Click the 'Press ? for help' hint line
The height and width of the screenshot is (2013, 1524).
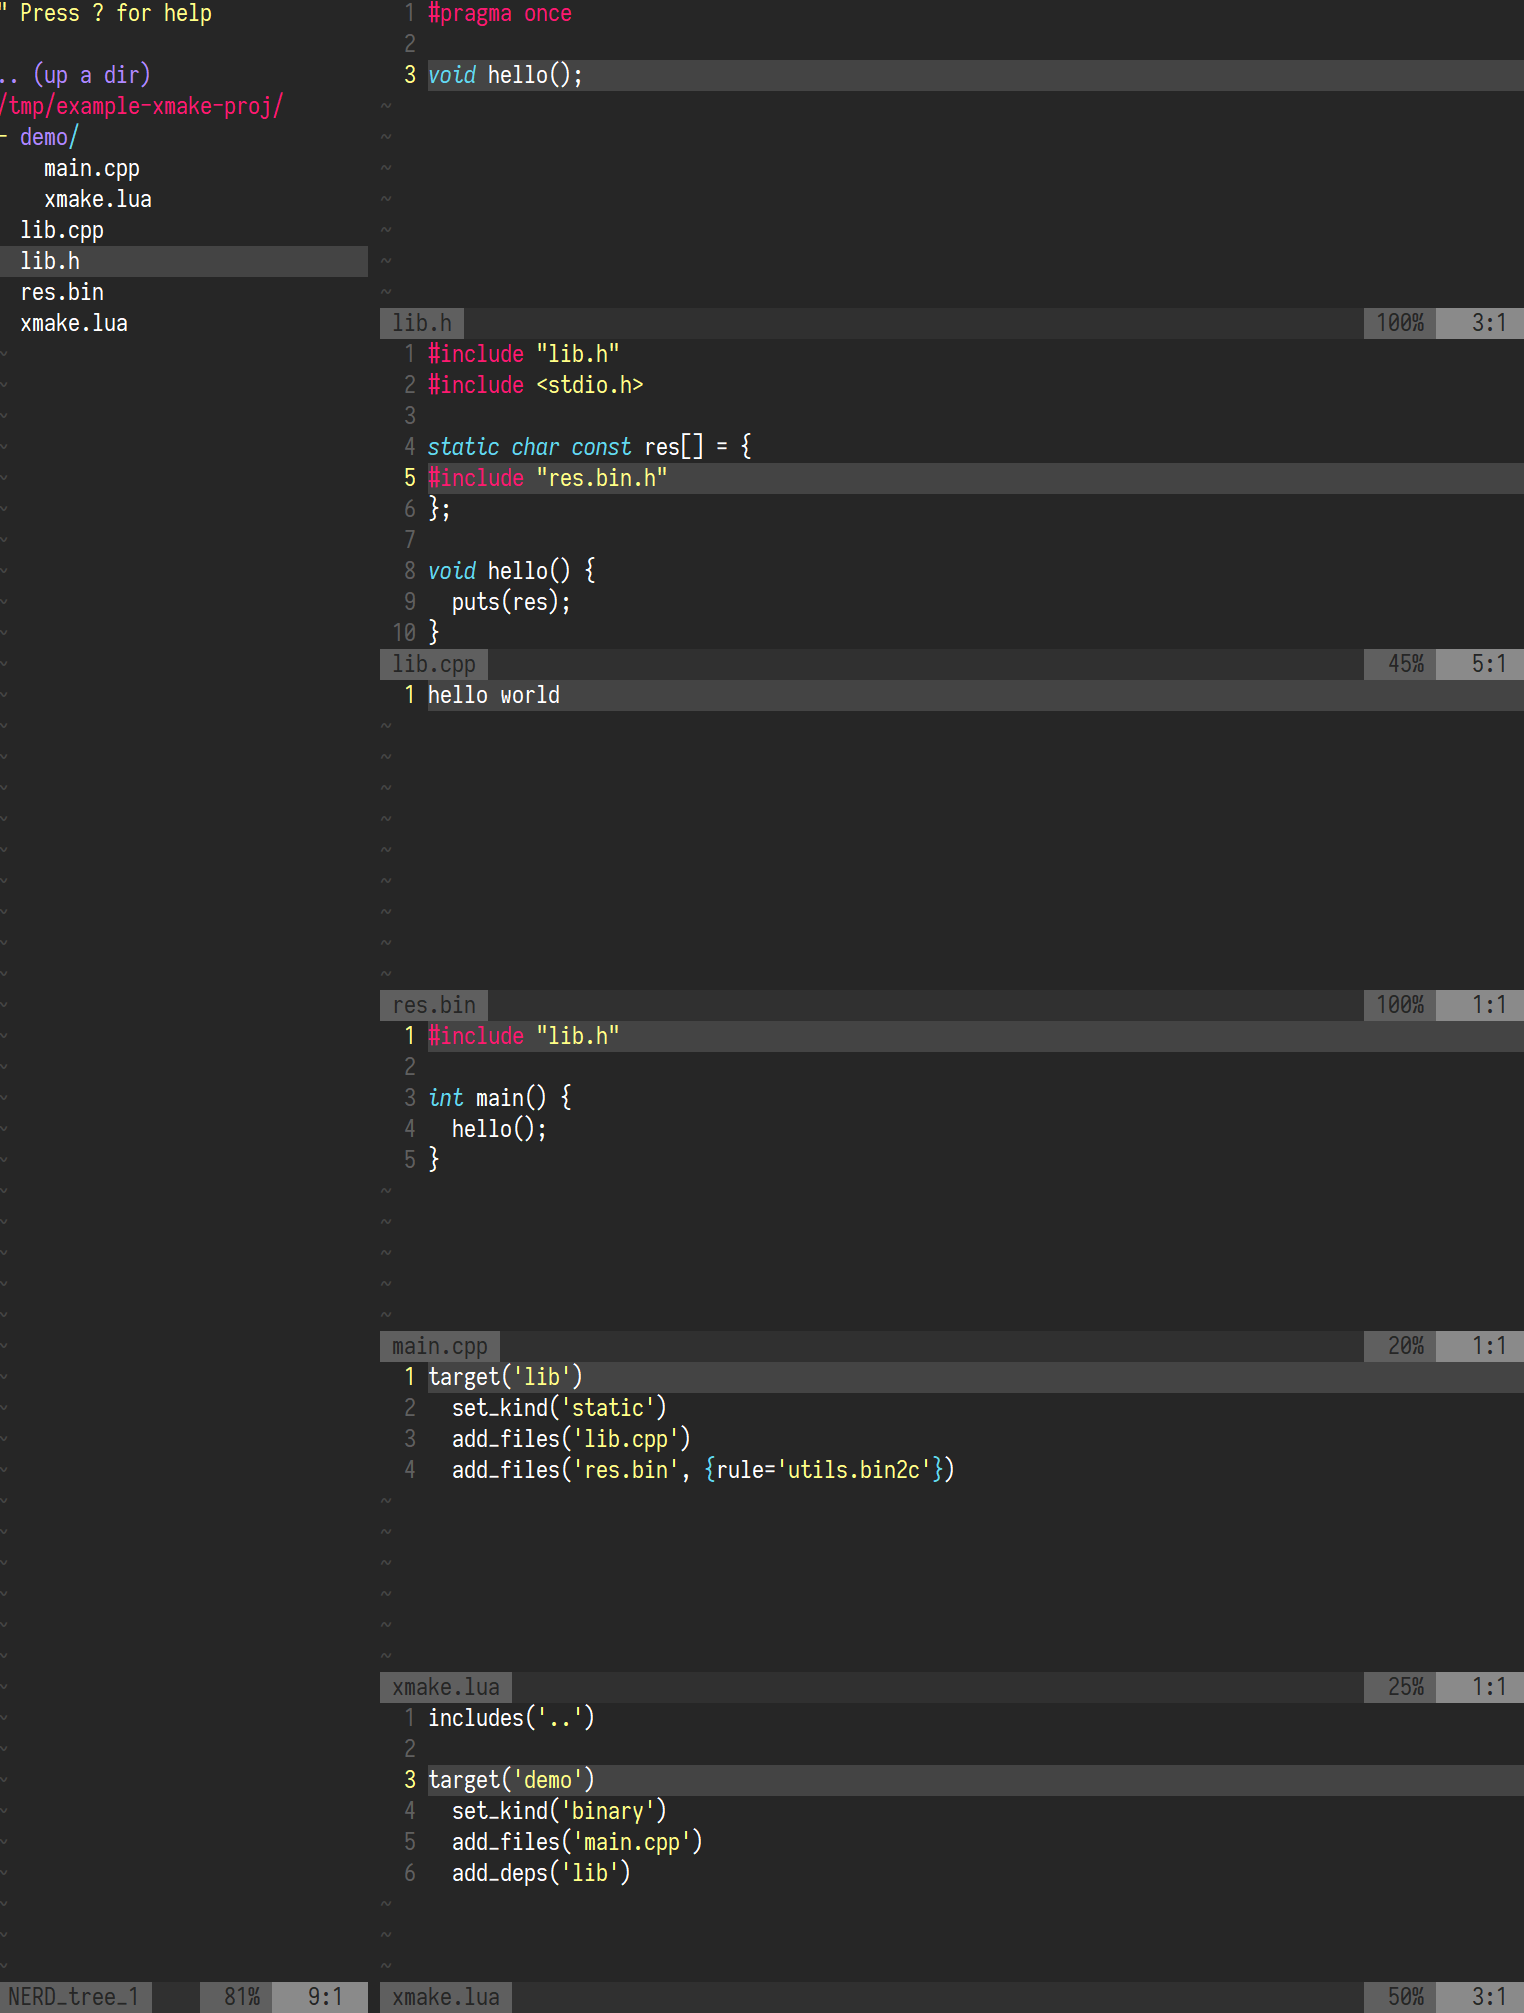click(x=106, y=13)
